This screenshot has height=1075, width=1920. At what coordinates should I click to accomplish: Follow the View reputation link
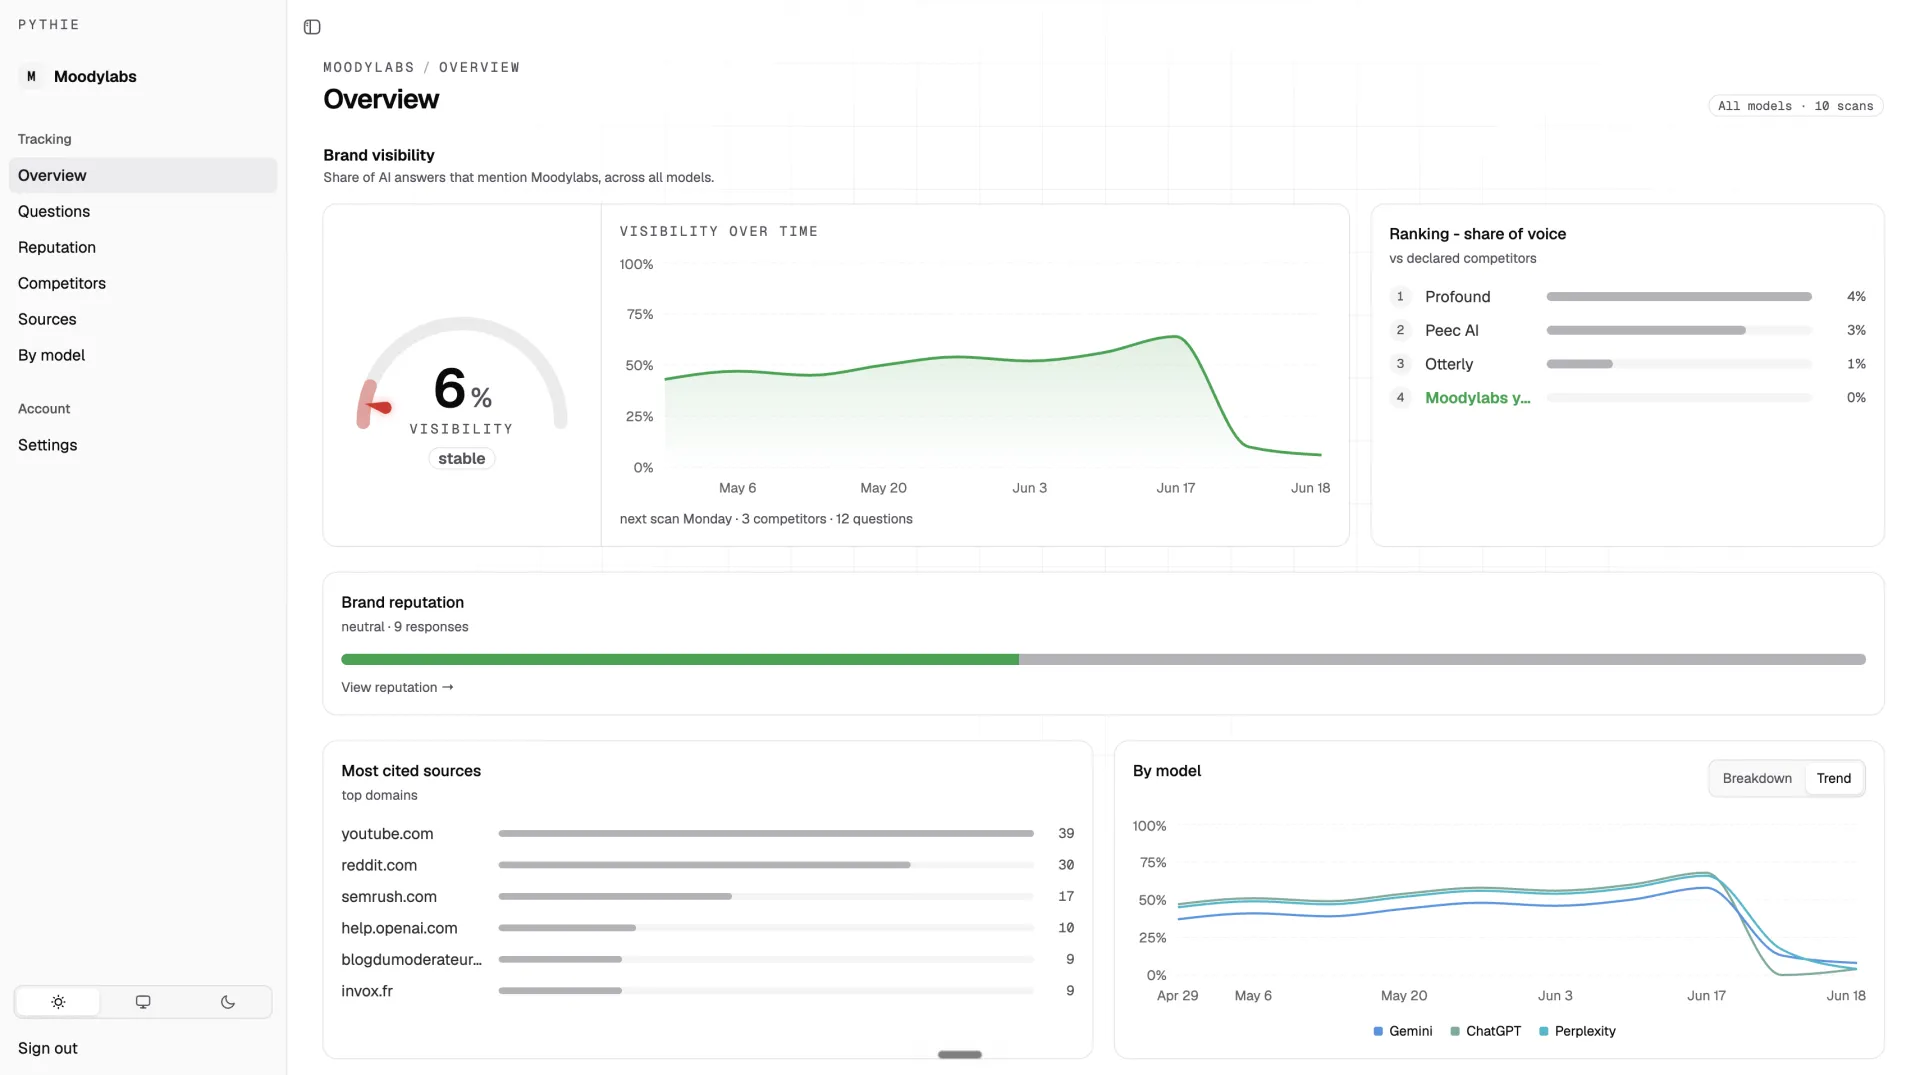pyautogui.click(x=397, y=687)
